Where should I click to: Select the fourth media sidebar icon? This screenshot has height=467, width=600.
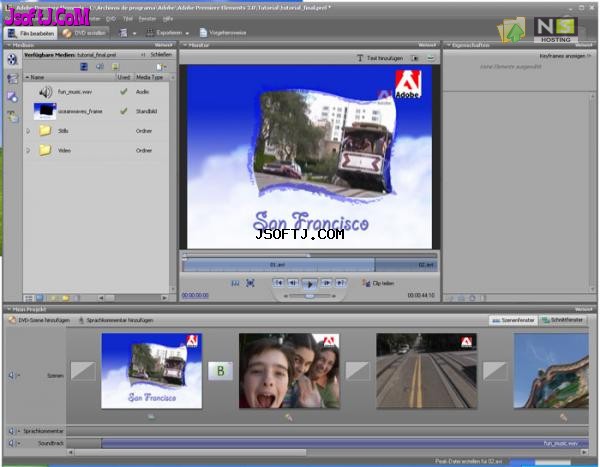12,116
